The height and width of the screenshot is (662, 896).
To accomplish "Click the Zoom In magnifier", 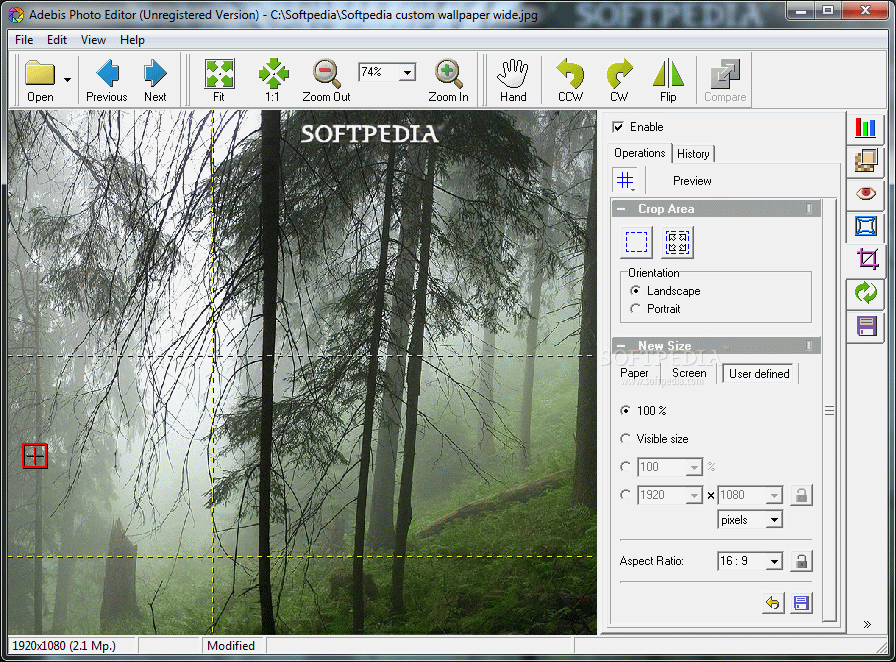I will (448, 80).
